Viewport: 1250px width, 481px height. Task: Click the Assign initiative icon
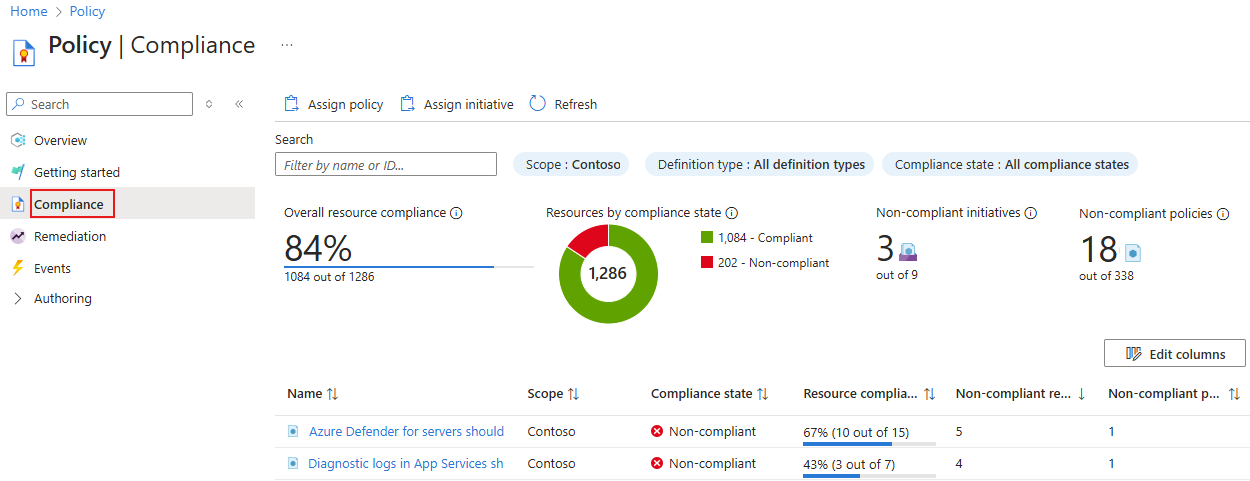click(x=407, y=104)
